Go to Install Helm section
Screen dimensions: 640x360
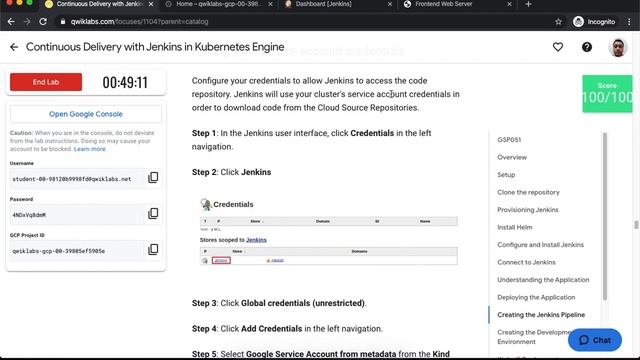[x=515, y=227]
